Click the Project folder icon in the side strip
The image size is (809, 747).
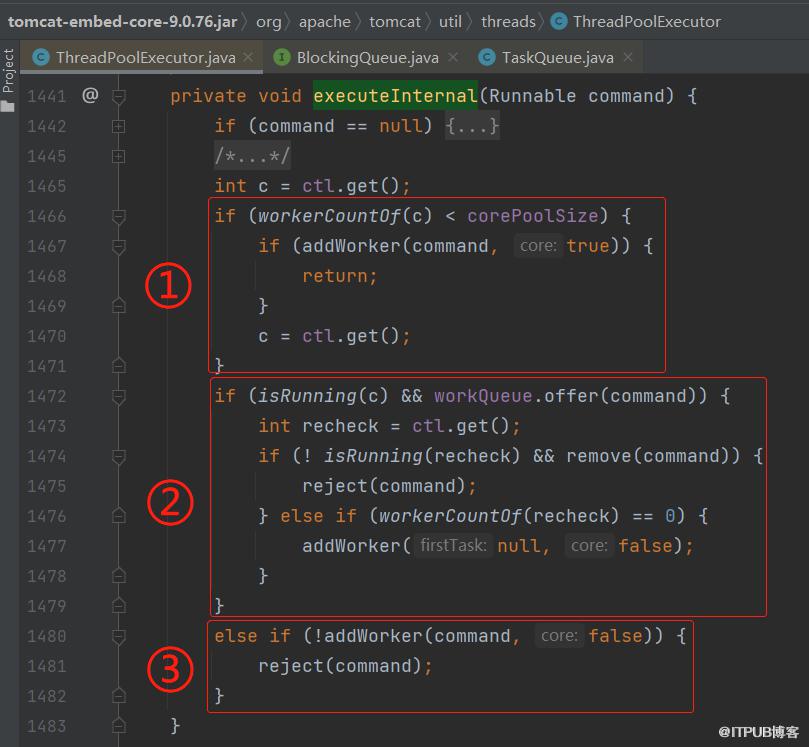pyautogui.click(x=8, y=106)
